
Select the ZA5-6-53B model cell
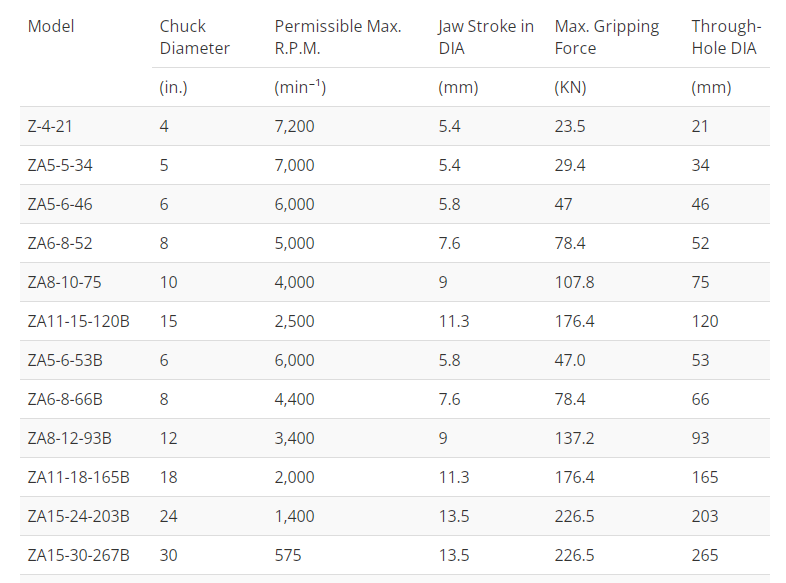(65, 360)
